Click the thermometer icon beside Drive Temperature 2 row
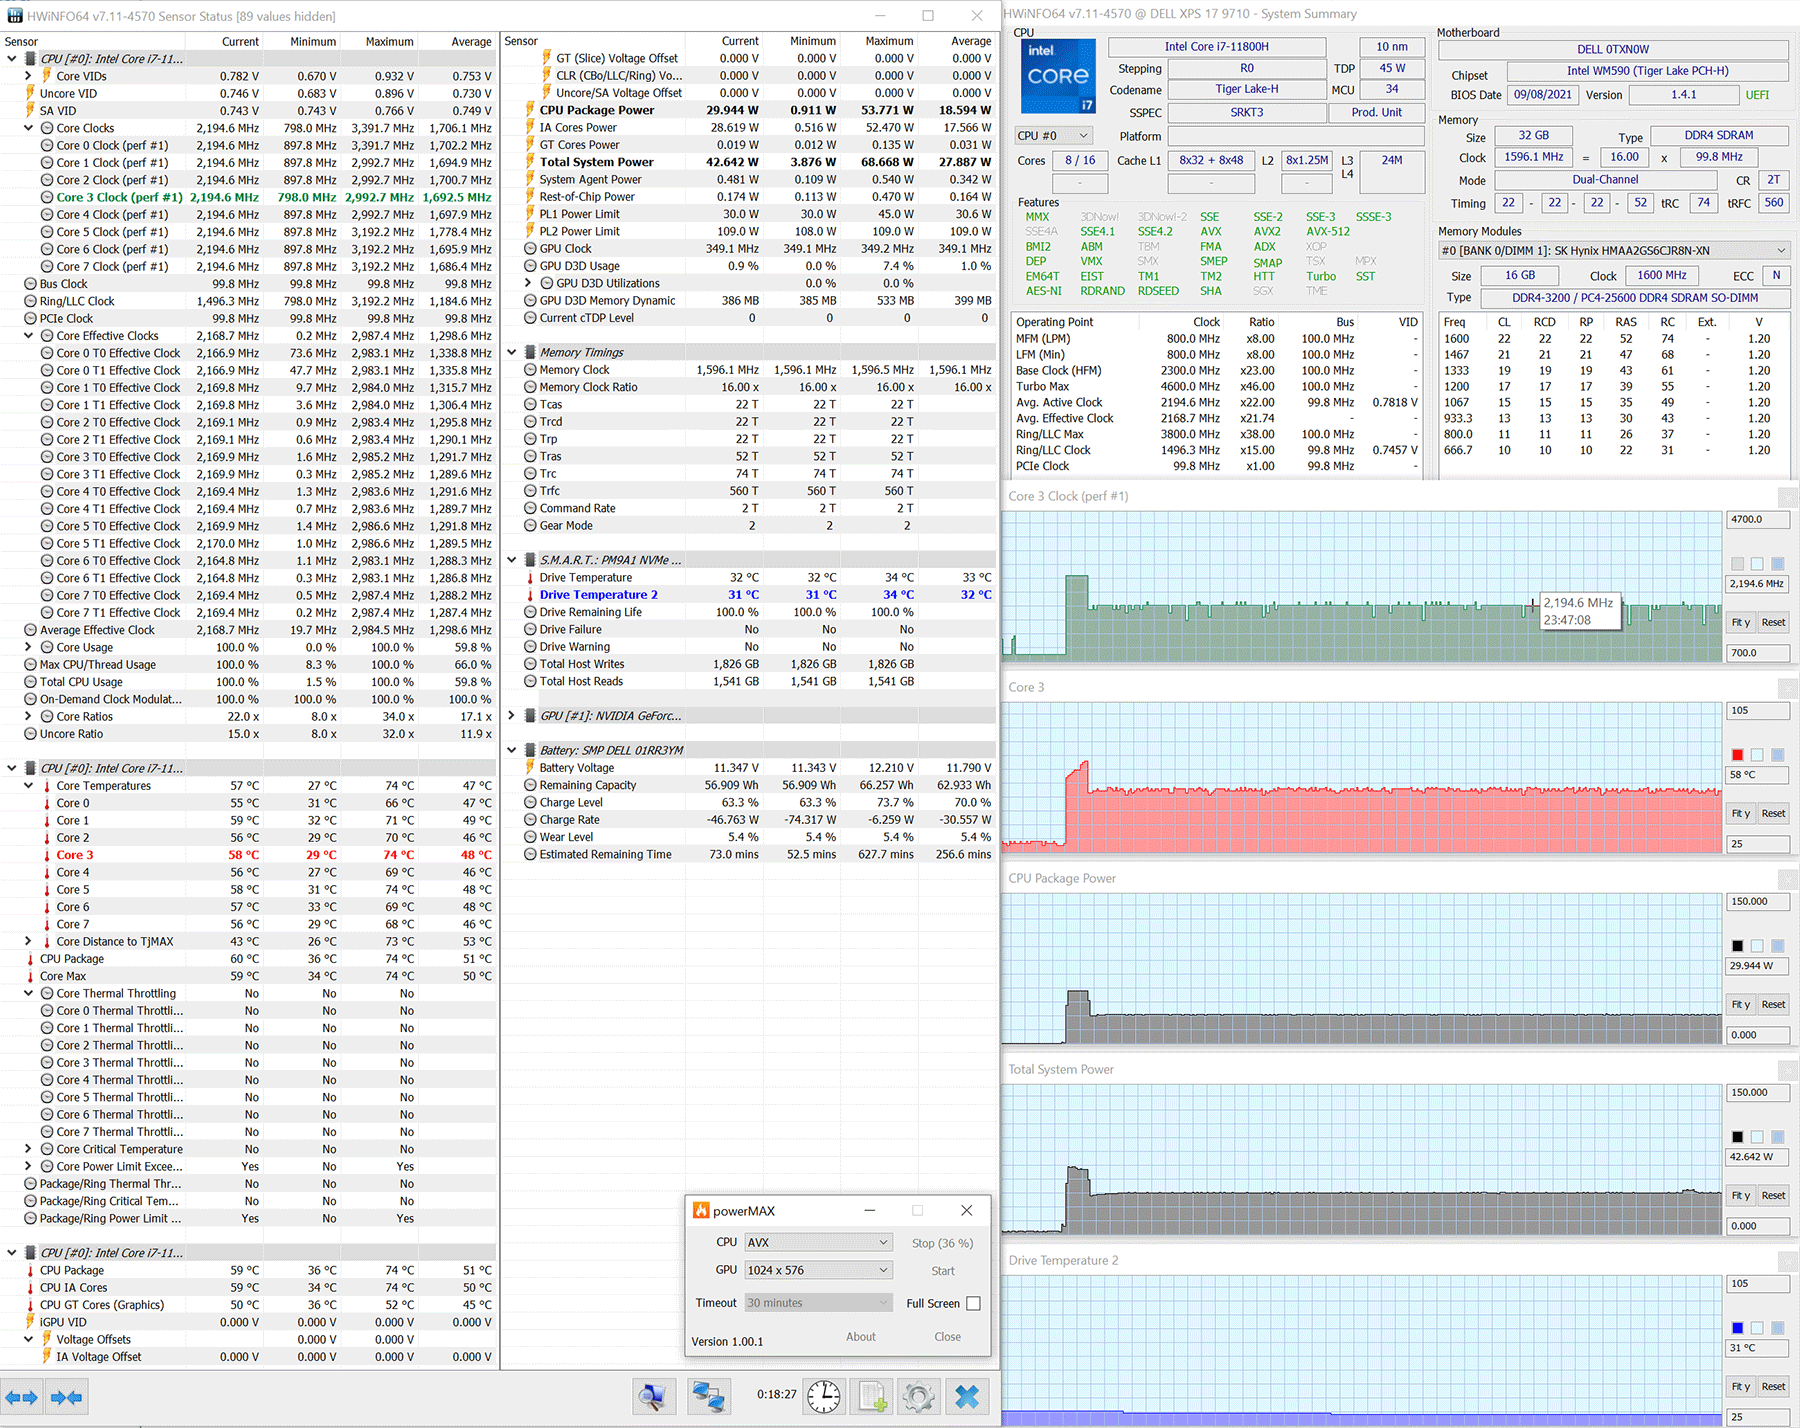The width and height of the screenshot is (1800, 1428). (530, 595)
